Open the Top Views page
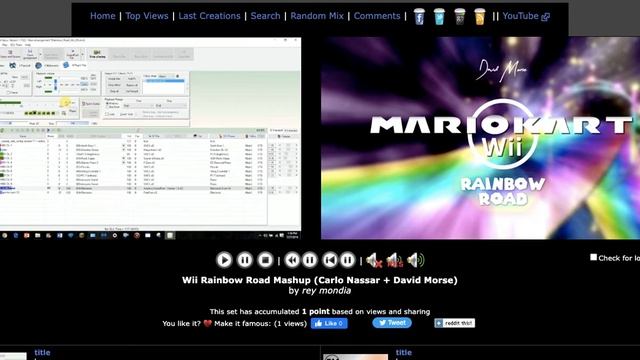 147,16
